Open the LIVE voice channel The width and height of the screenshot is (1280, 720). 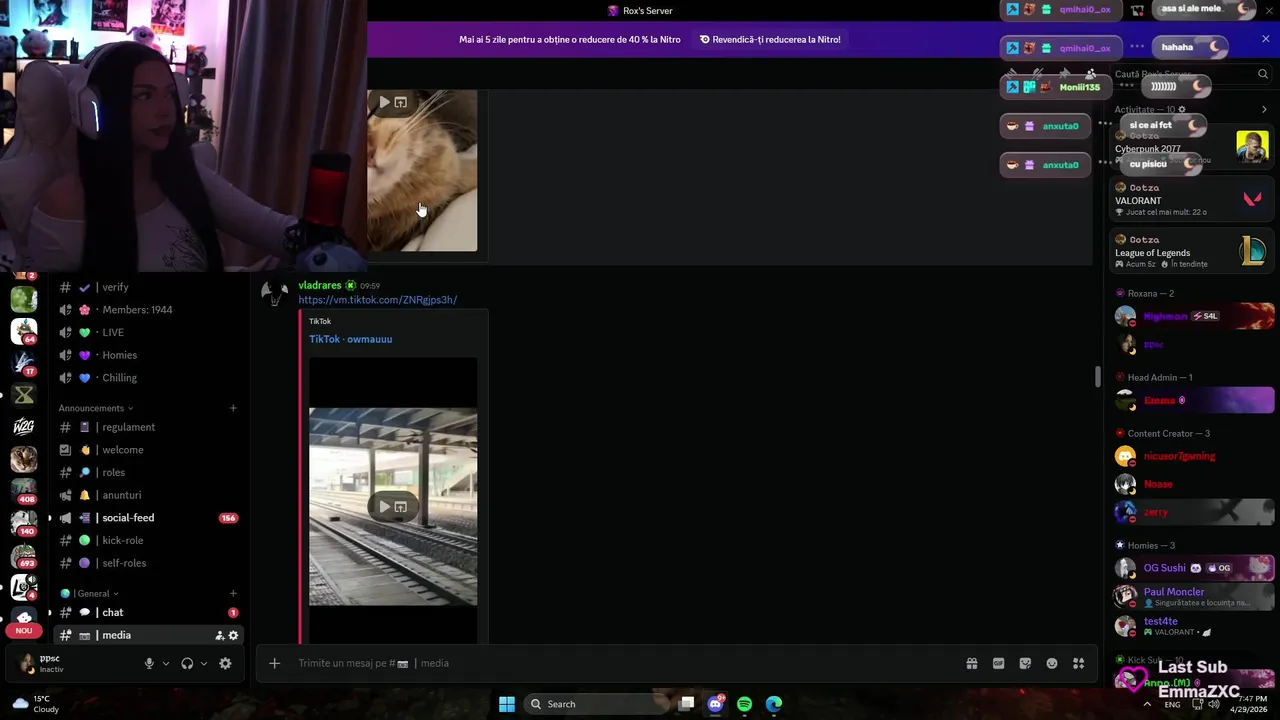pyautogui.click(x=148, y=332)
